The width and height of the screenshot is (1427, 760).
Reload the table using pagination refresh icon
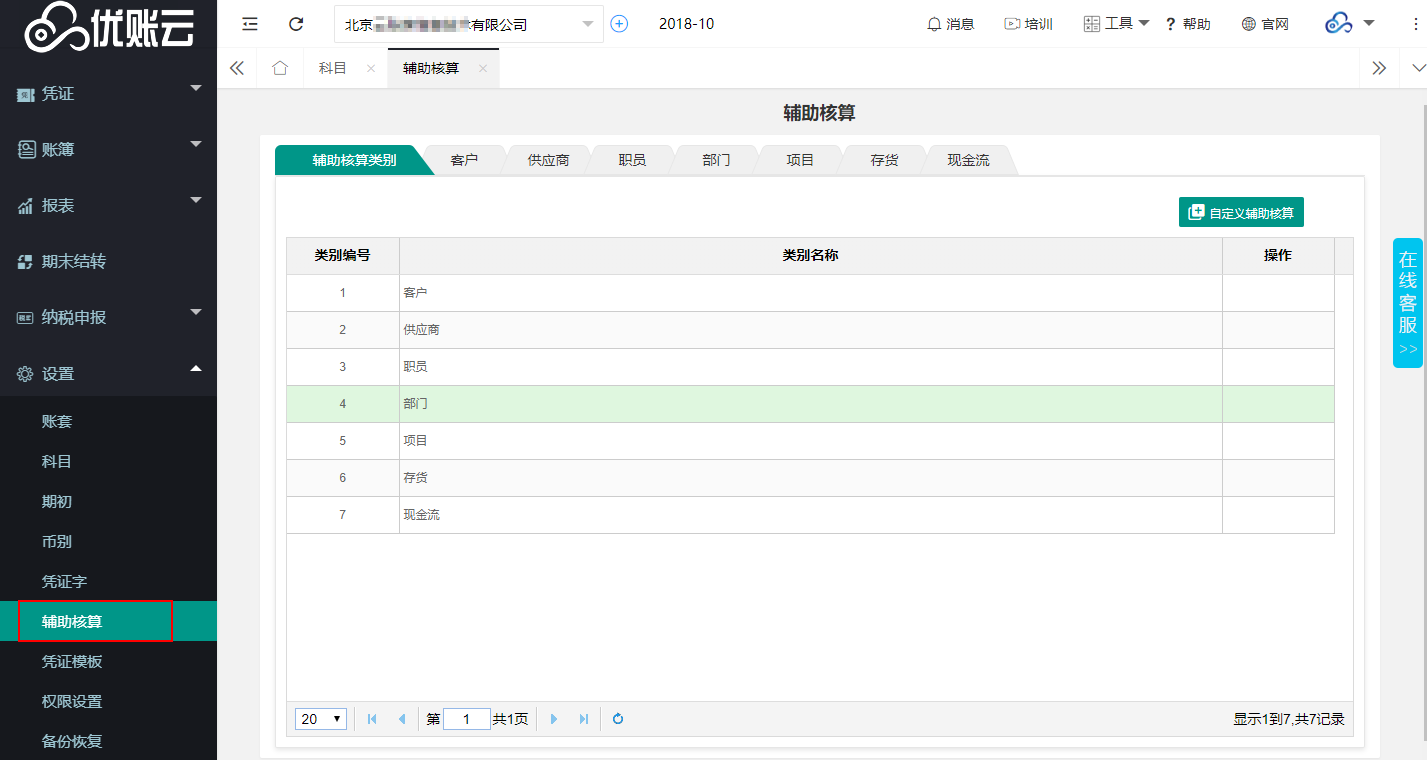point(618,719)
